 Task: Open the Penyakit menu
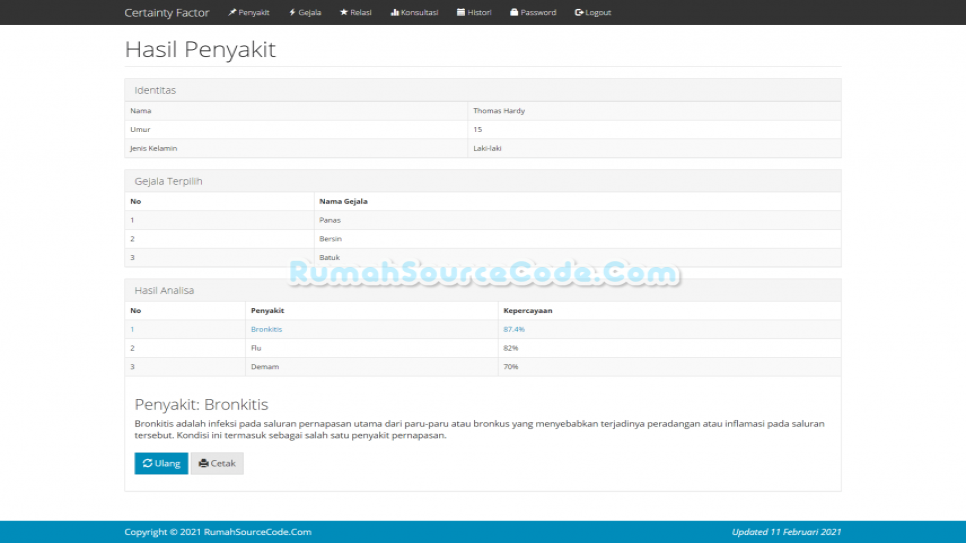pos(249,12)
